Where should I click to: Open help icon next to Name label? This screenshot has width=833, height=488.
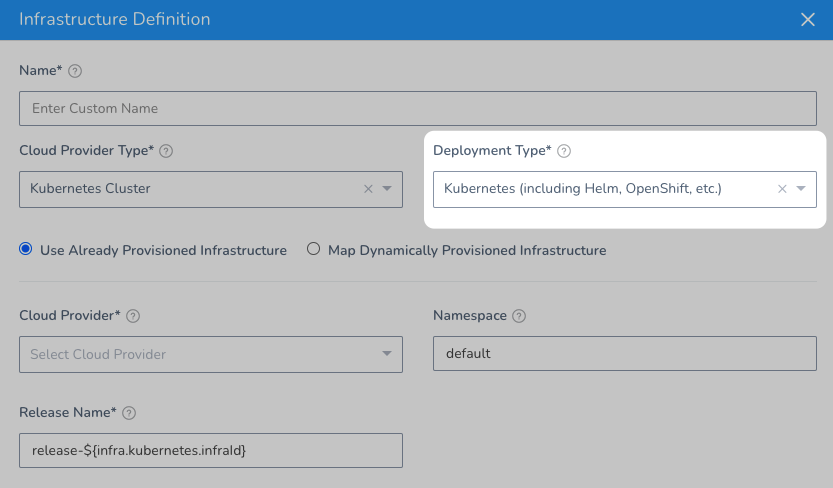click(x=75, y=71)
